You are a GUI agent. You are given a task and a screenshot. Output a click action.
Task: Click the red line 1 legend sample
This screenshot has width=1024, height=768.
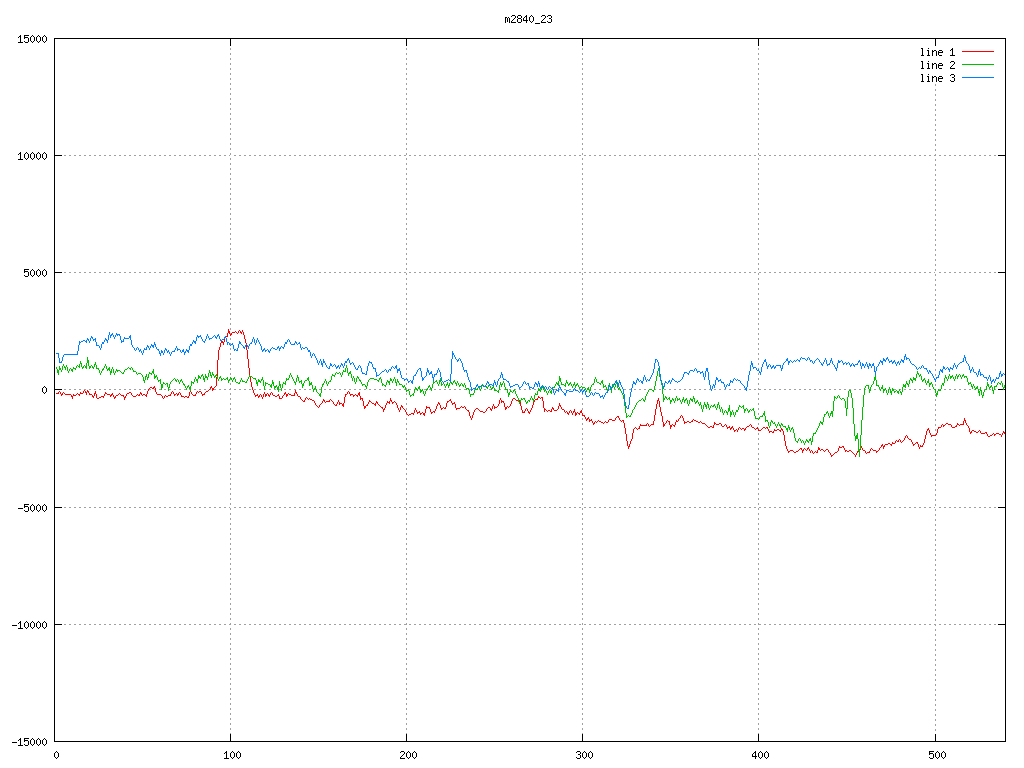[x=978, y=52]
